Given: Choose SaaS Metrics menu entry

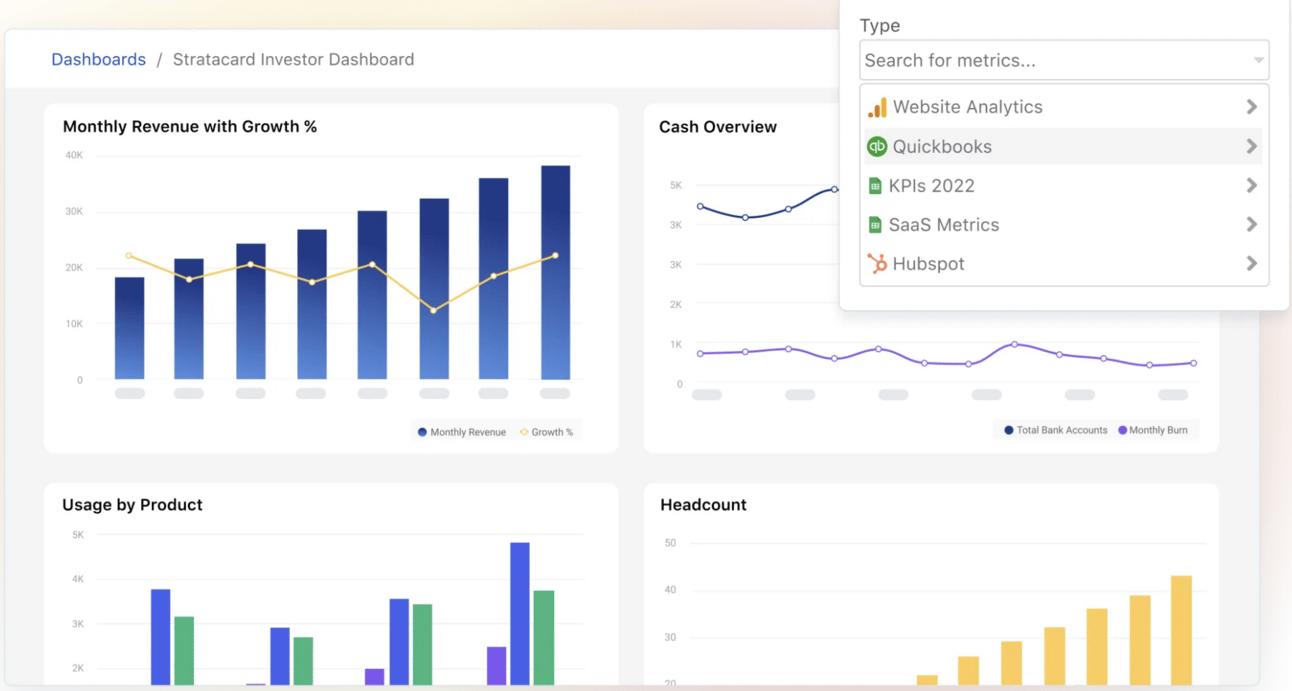Looking at the screenshot, I should 1063,225.
